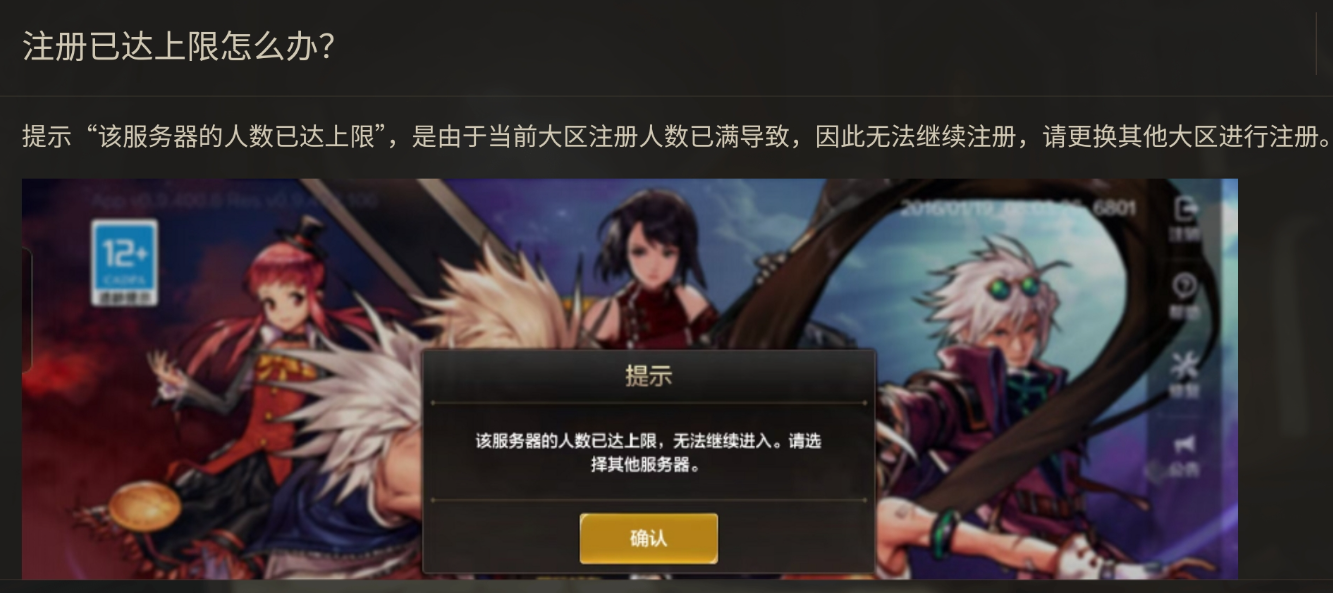Select the 修复 repair tools icon
This screenshot has width=1333, height=593.
(1185, 375)
